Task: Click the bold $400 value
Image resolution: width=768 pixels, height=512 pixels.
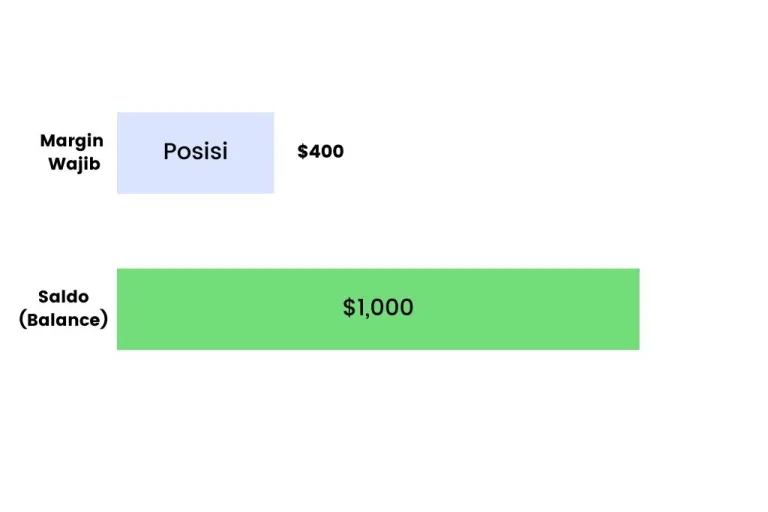Action: (x=320, y=151)
